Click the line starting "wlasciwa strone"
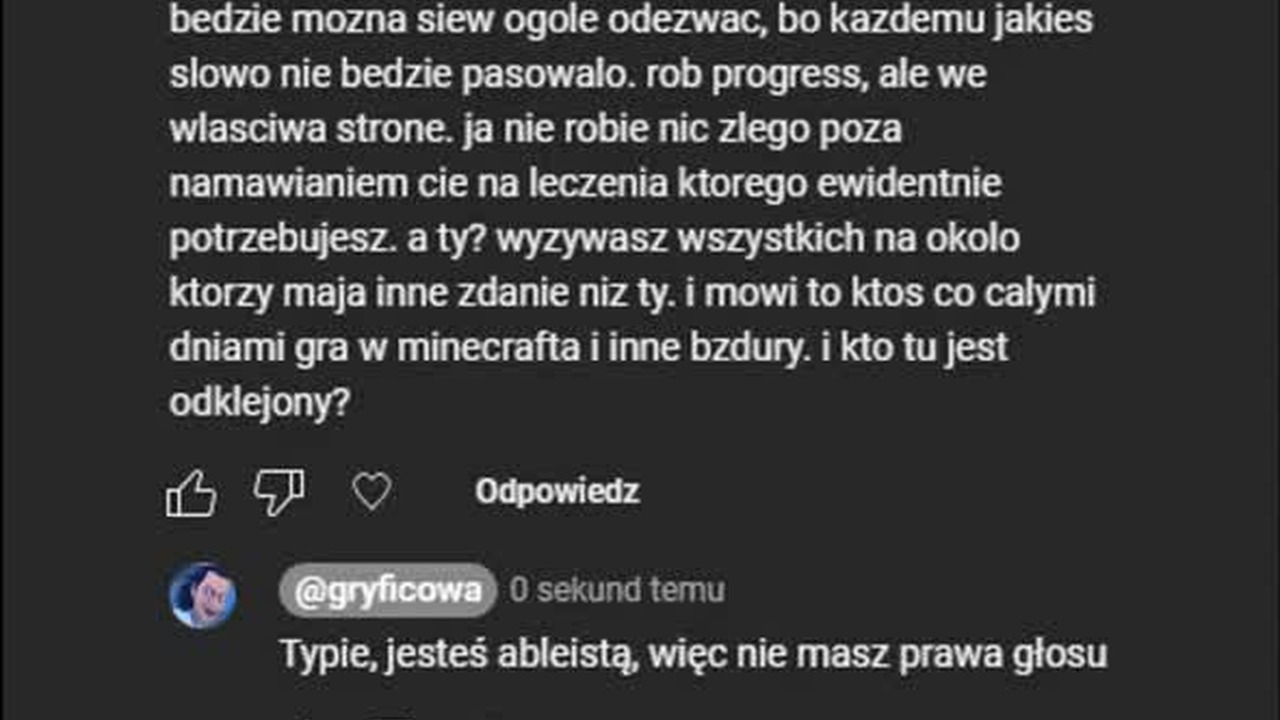The width and height of the screenshot is (1280, 720). 536,129
